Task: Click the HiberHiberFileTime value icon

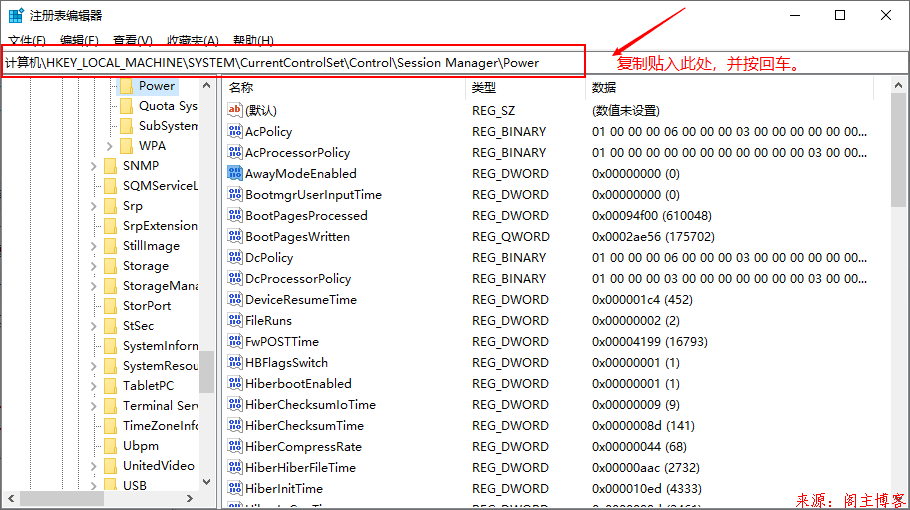Action: tap(234, 467)
